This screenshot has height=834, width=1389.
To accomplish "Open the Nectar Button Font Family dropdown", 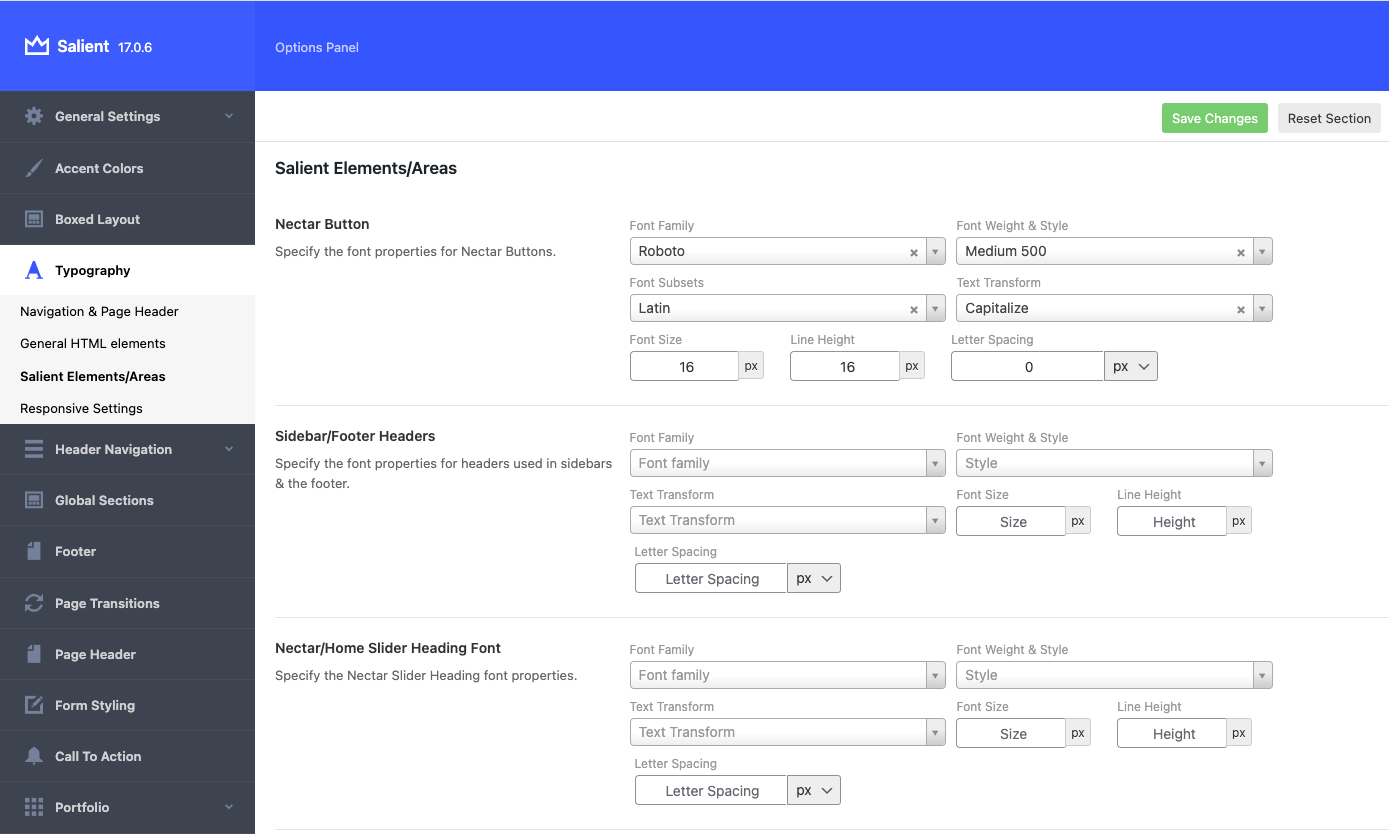I will 934,251.
